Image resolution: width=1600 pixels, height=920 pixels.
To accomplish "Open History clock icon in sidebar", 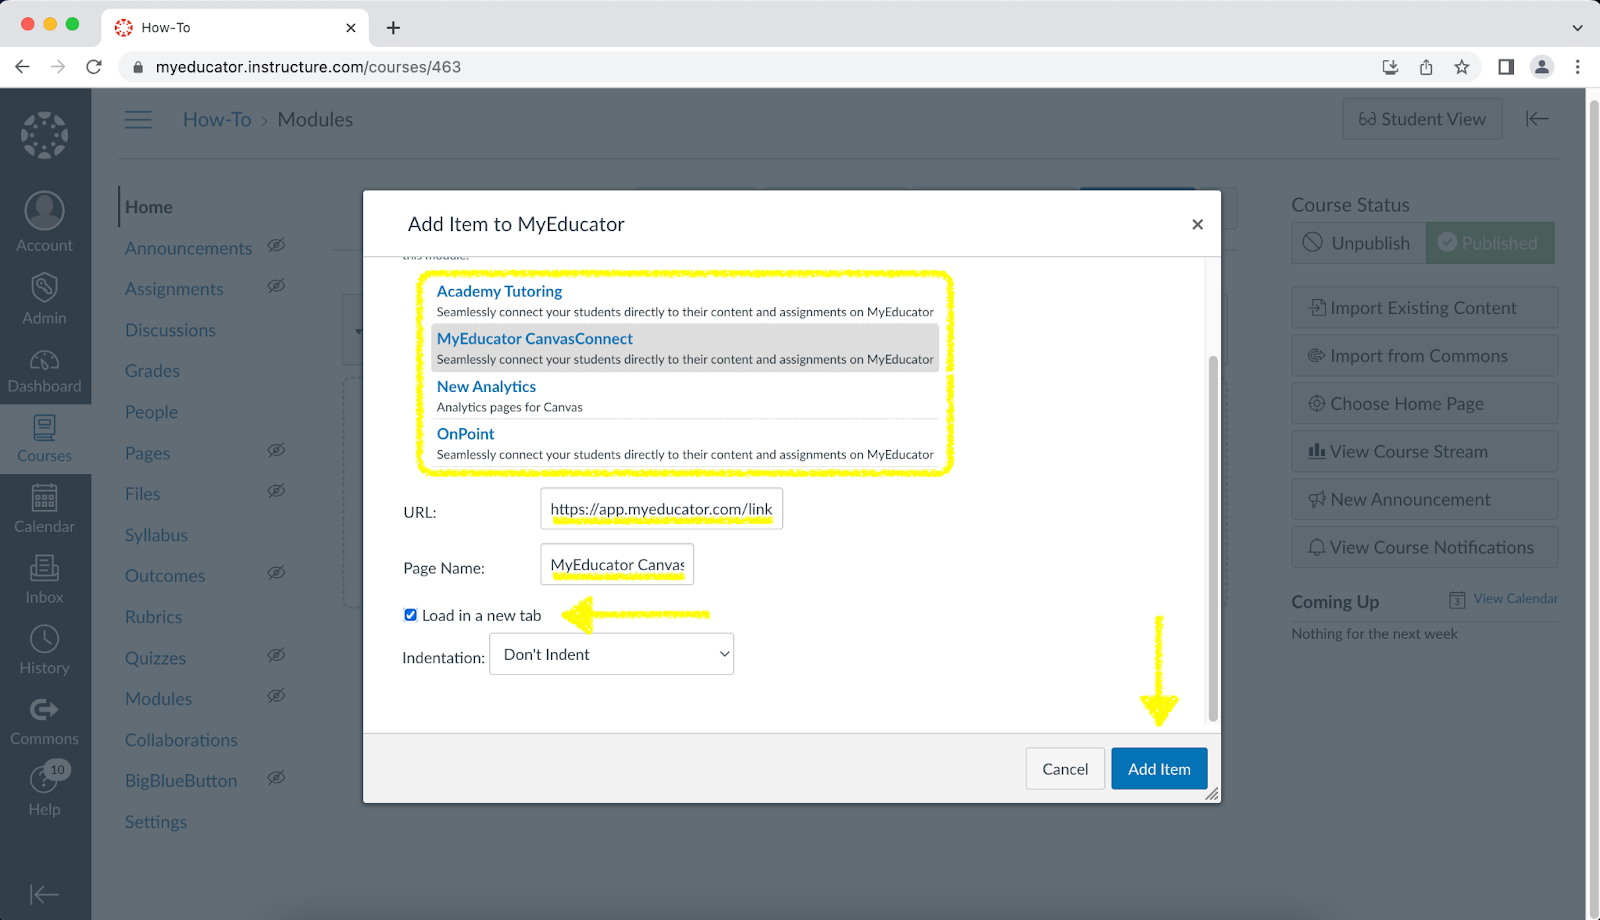I will (x=45, y=650).
